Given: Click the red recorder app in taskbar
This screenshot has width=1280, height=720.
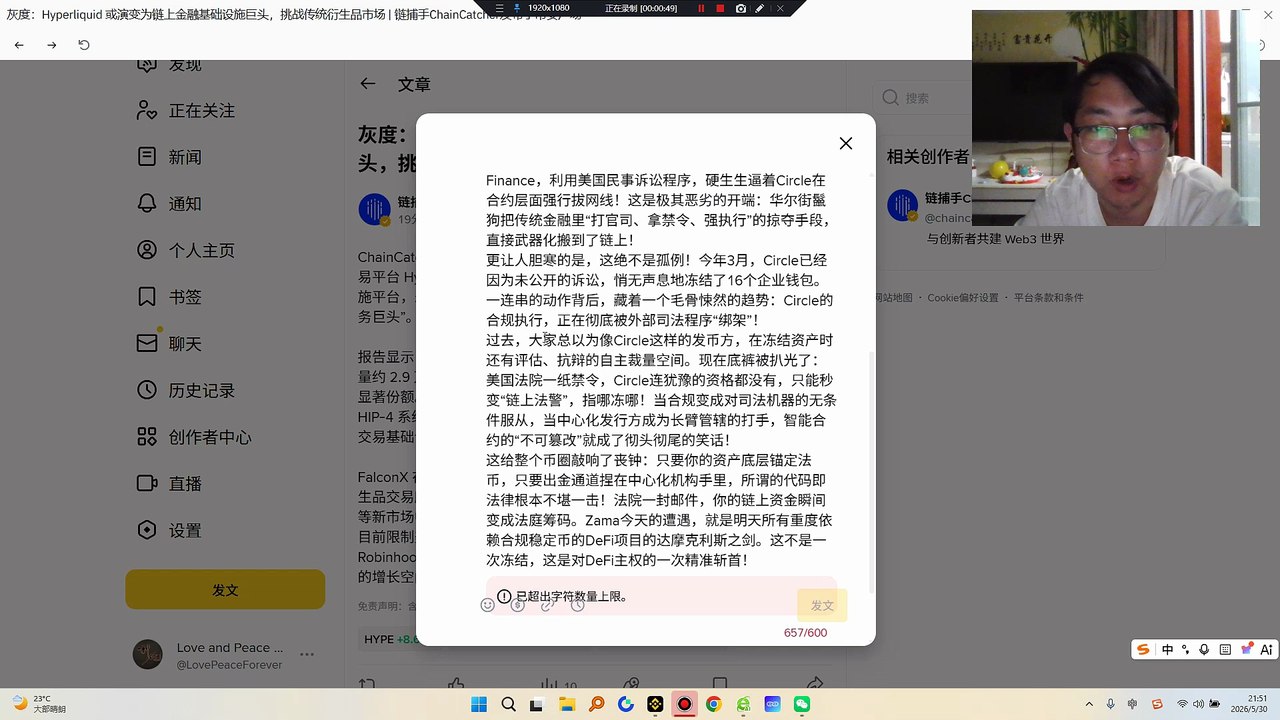Looking at the screenshot, I should click(684, 704).
